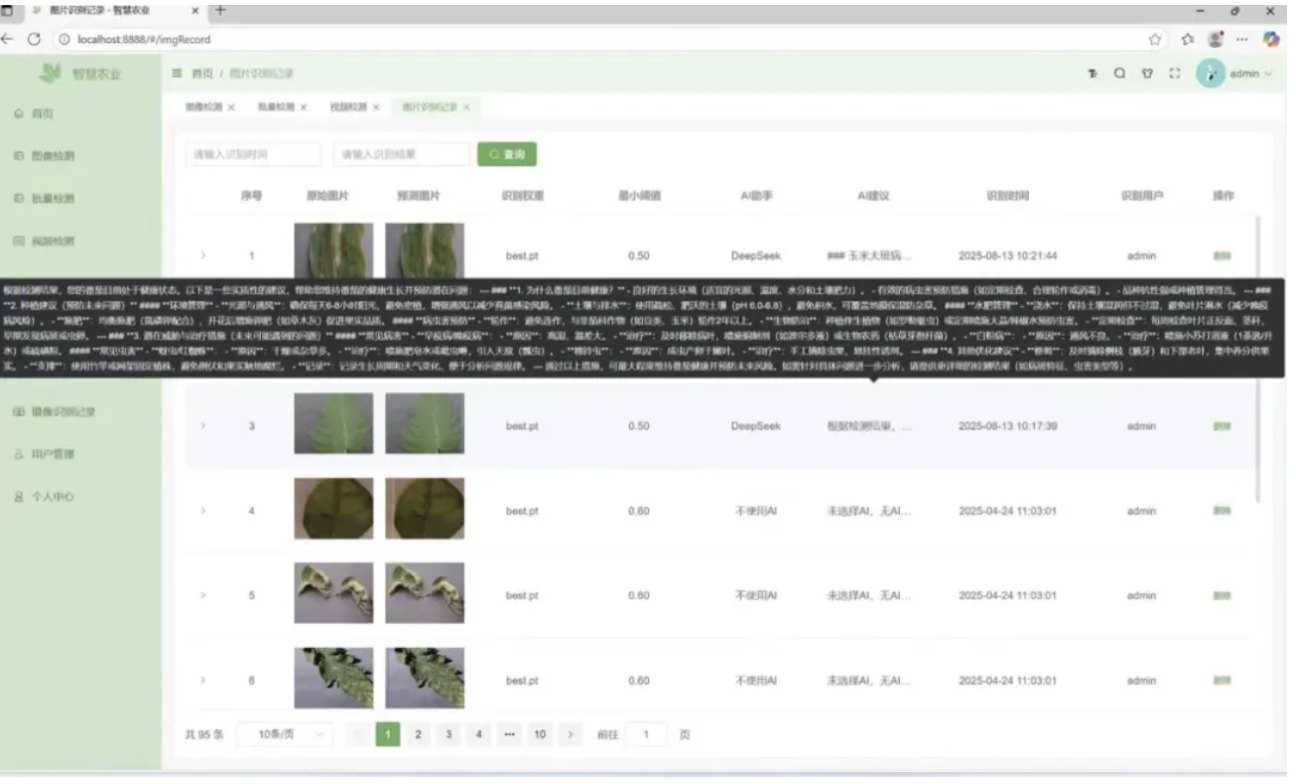1296x784 pixels.
Task: Go to the next page arrow
Action: pyautogui.click(x=570, y=734)
